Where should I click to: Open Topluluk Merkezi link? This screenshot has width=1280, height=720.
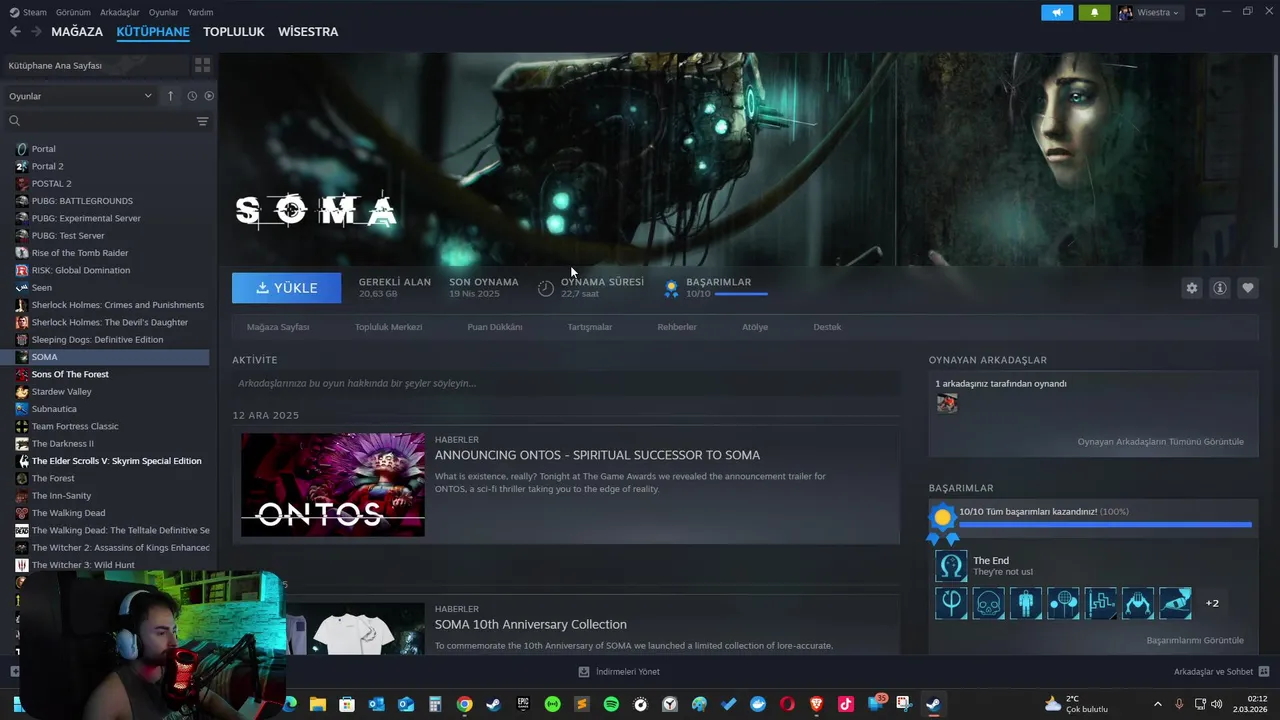coord(388,327)
